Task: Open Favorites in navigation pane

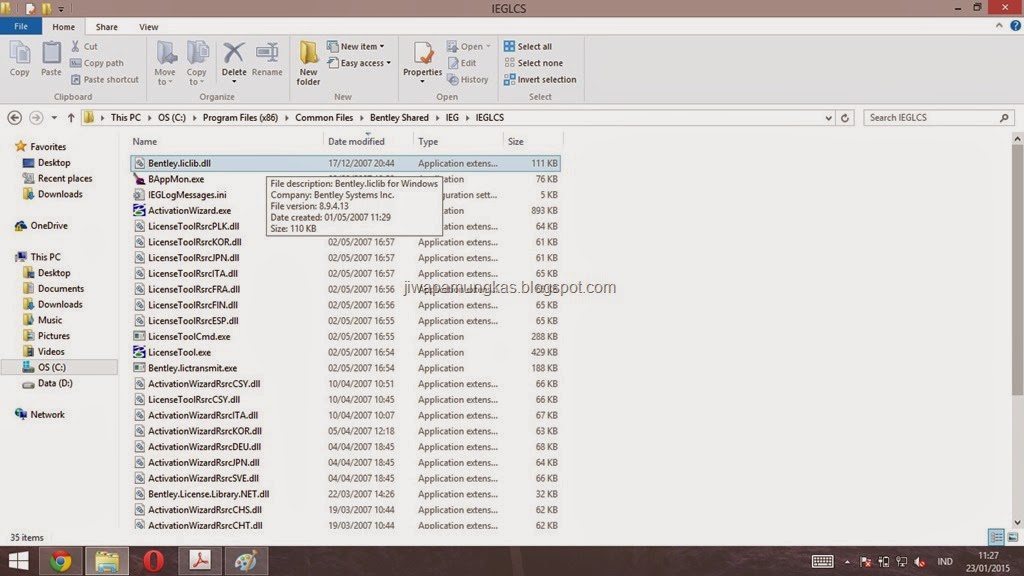Action: [41, 146]
